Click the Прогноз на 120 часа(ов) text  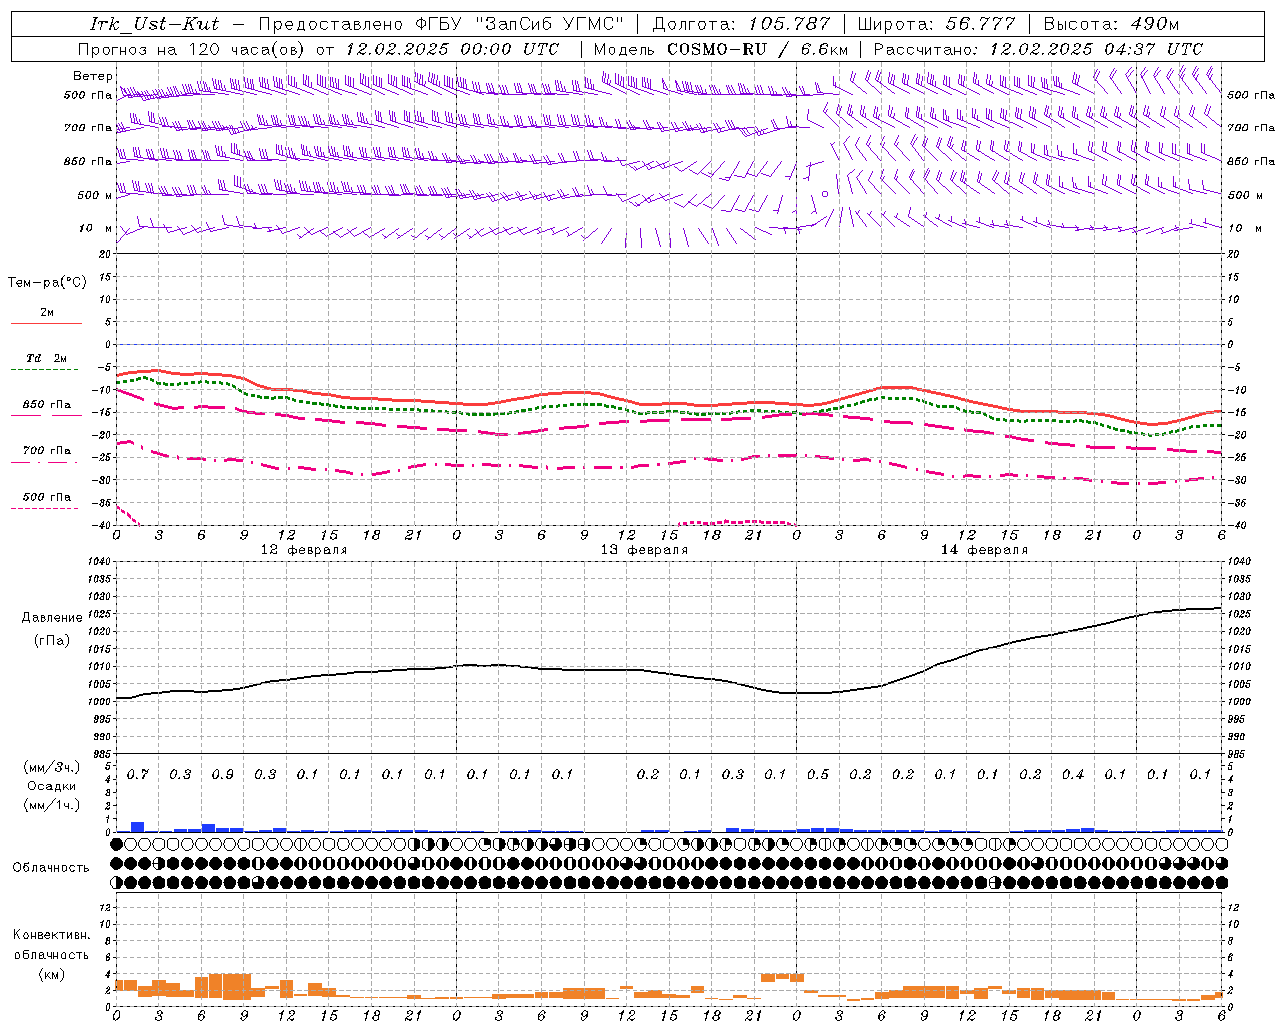pos(193,49)
